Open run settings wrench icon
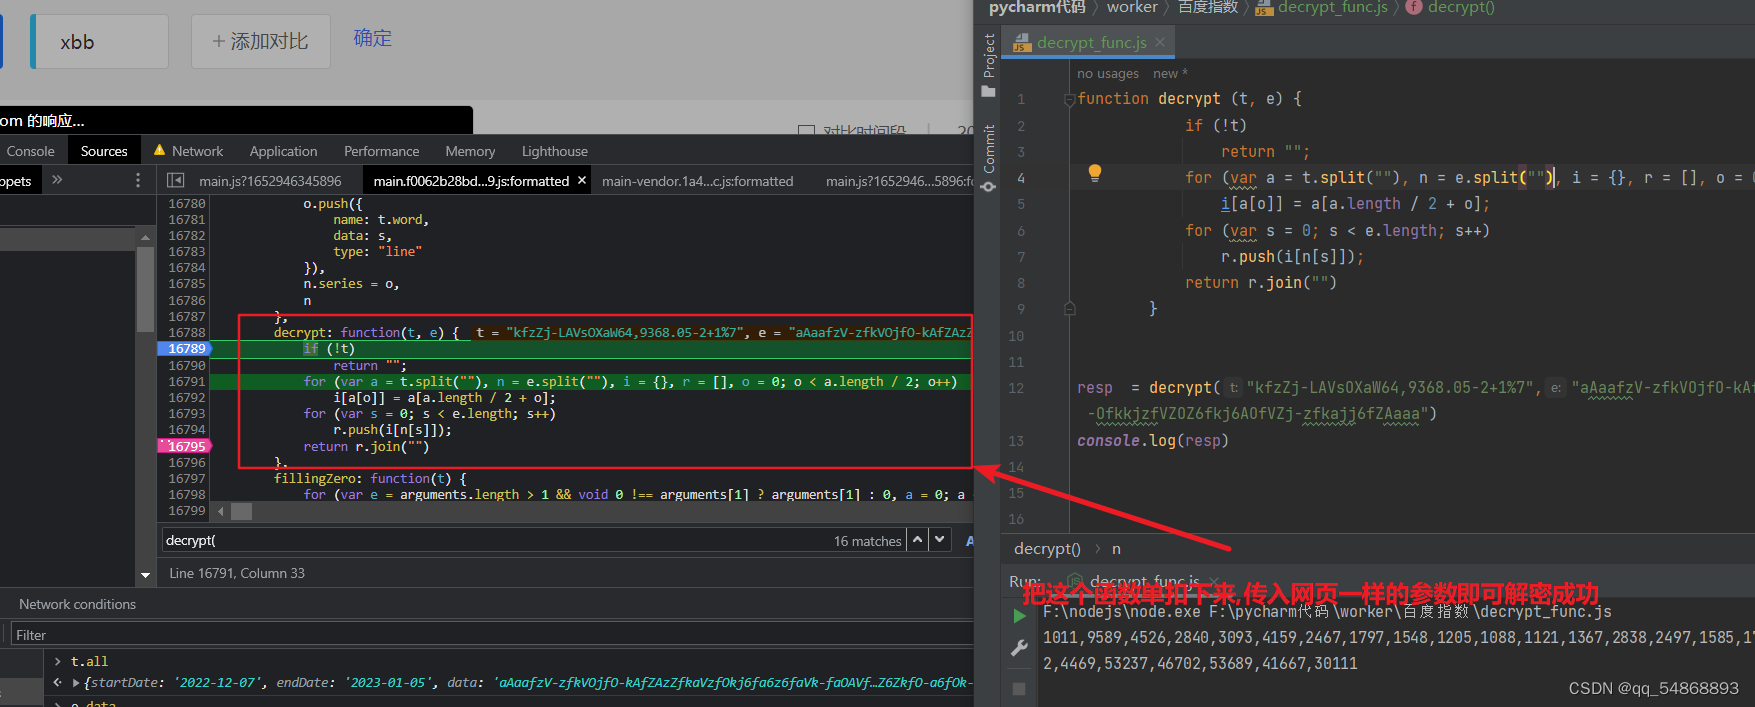Image resolution: width=1755 pixels, height=707 pixels. tap(1019, 648)
